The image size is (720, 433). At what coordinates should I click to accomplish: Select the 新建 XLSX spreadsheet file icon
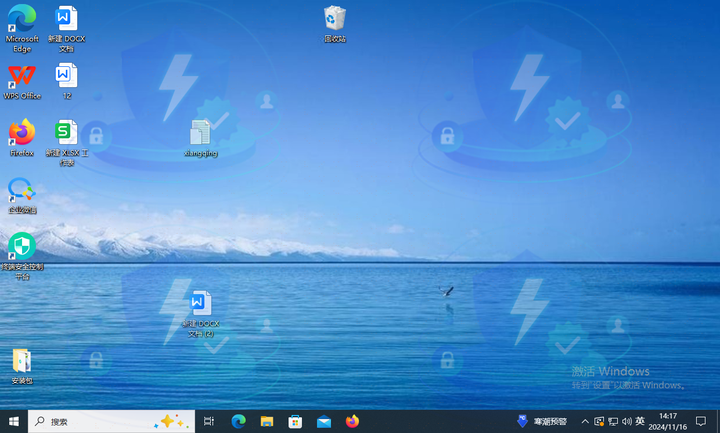pos(67,132)
